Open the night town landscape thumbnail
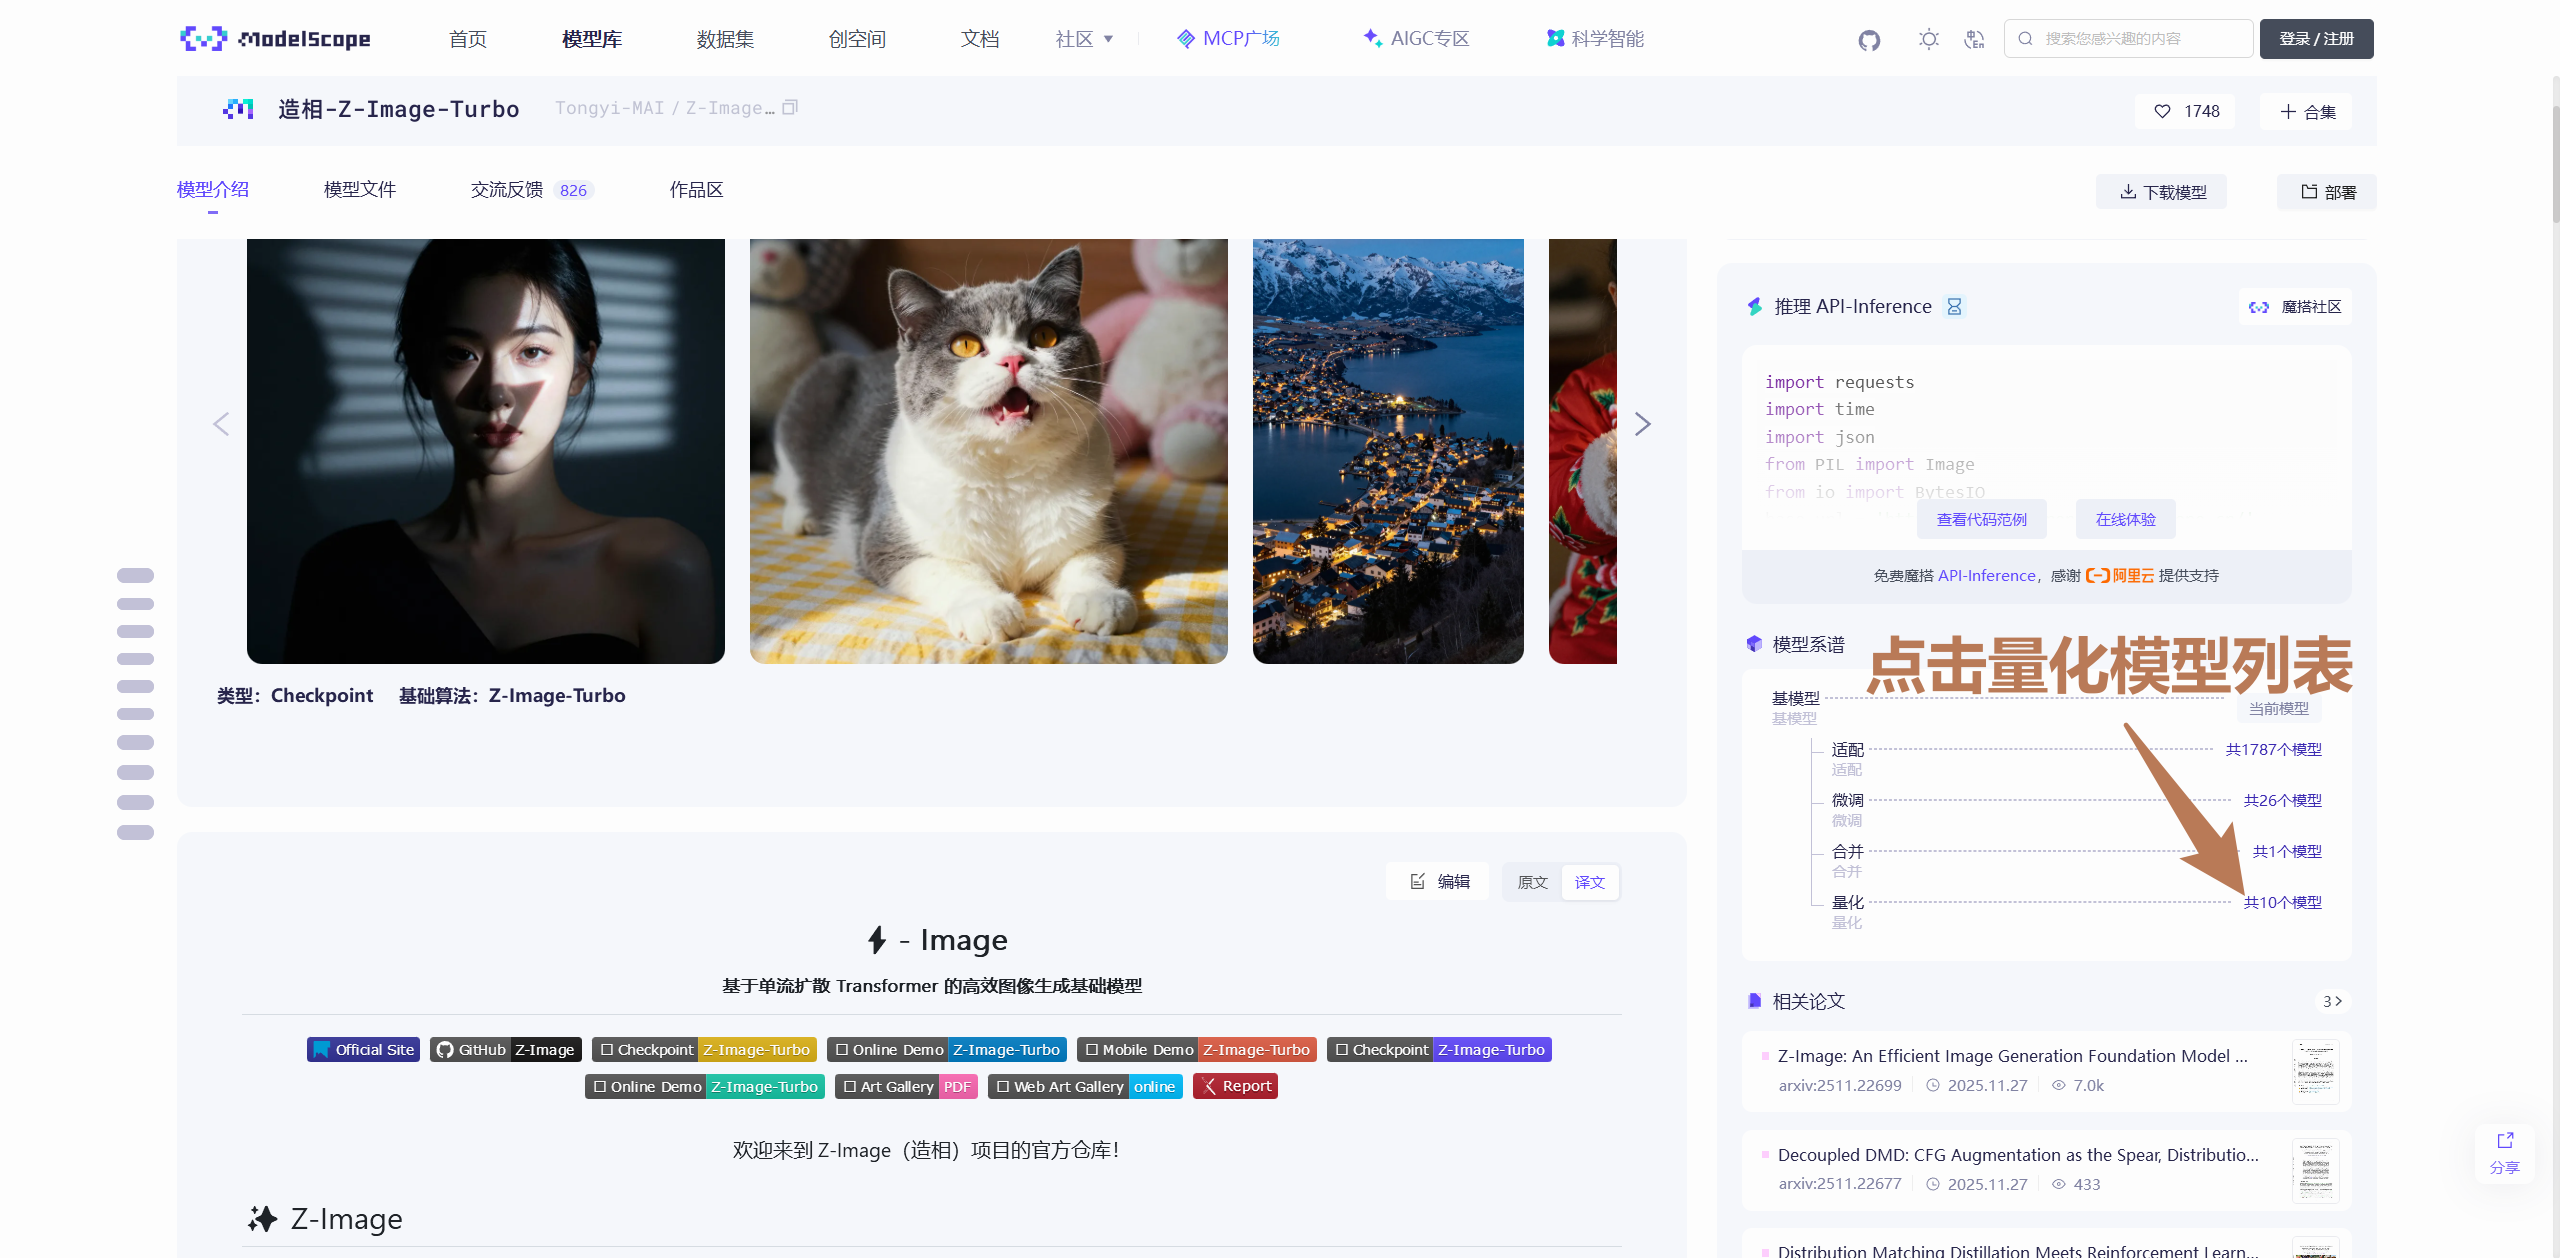The image size is (2560, 1258). [1388, 451]
